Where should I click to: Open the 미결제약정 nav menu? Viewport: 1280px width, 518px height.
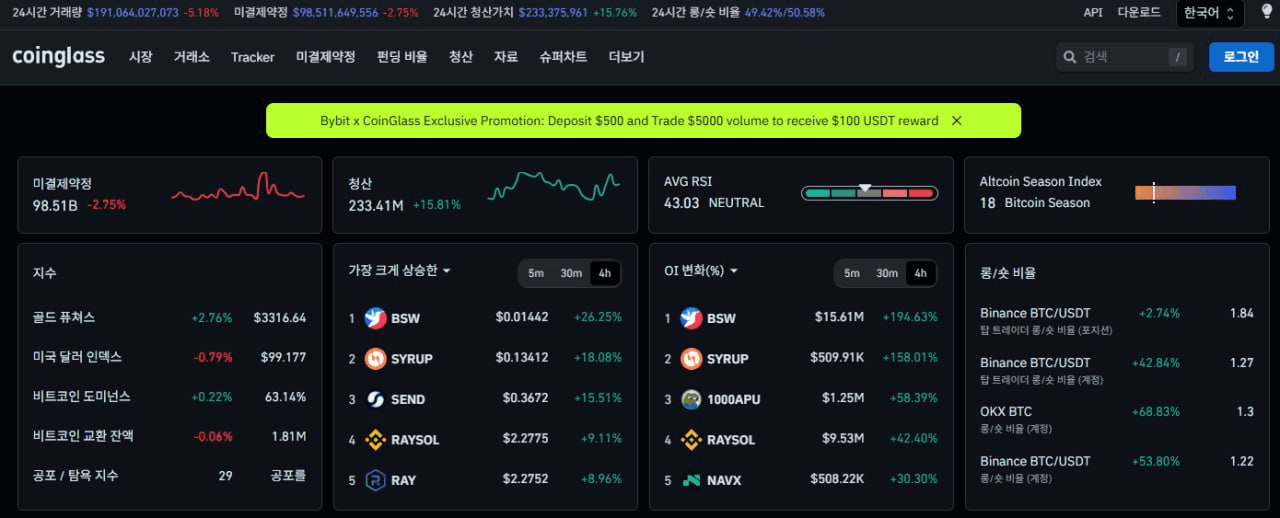(x=325, y=57)
